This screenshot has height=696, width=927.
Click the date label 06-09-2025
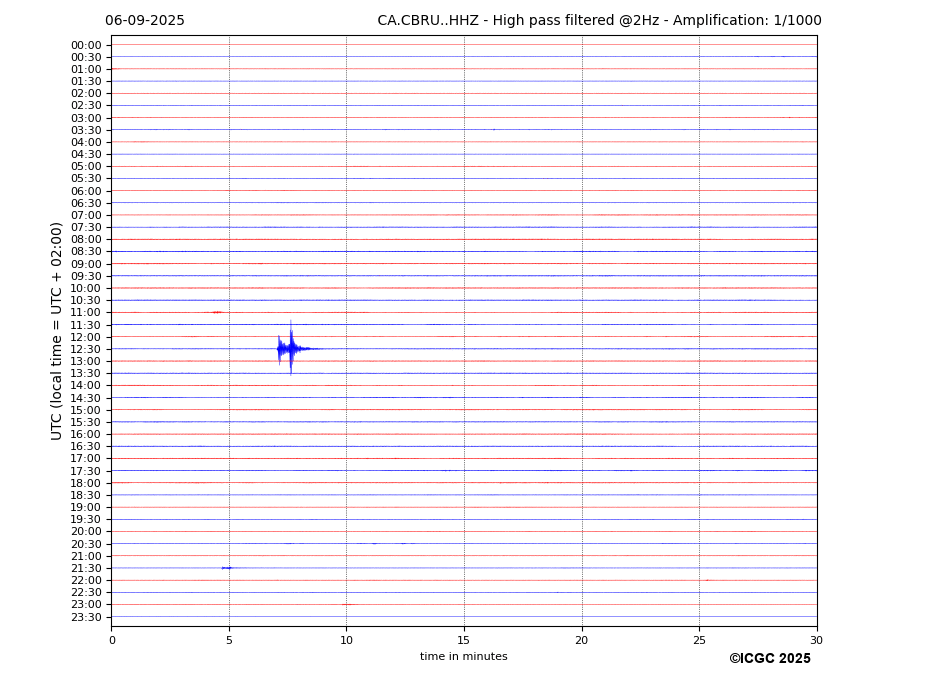pos(145,21)
